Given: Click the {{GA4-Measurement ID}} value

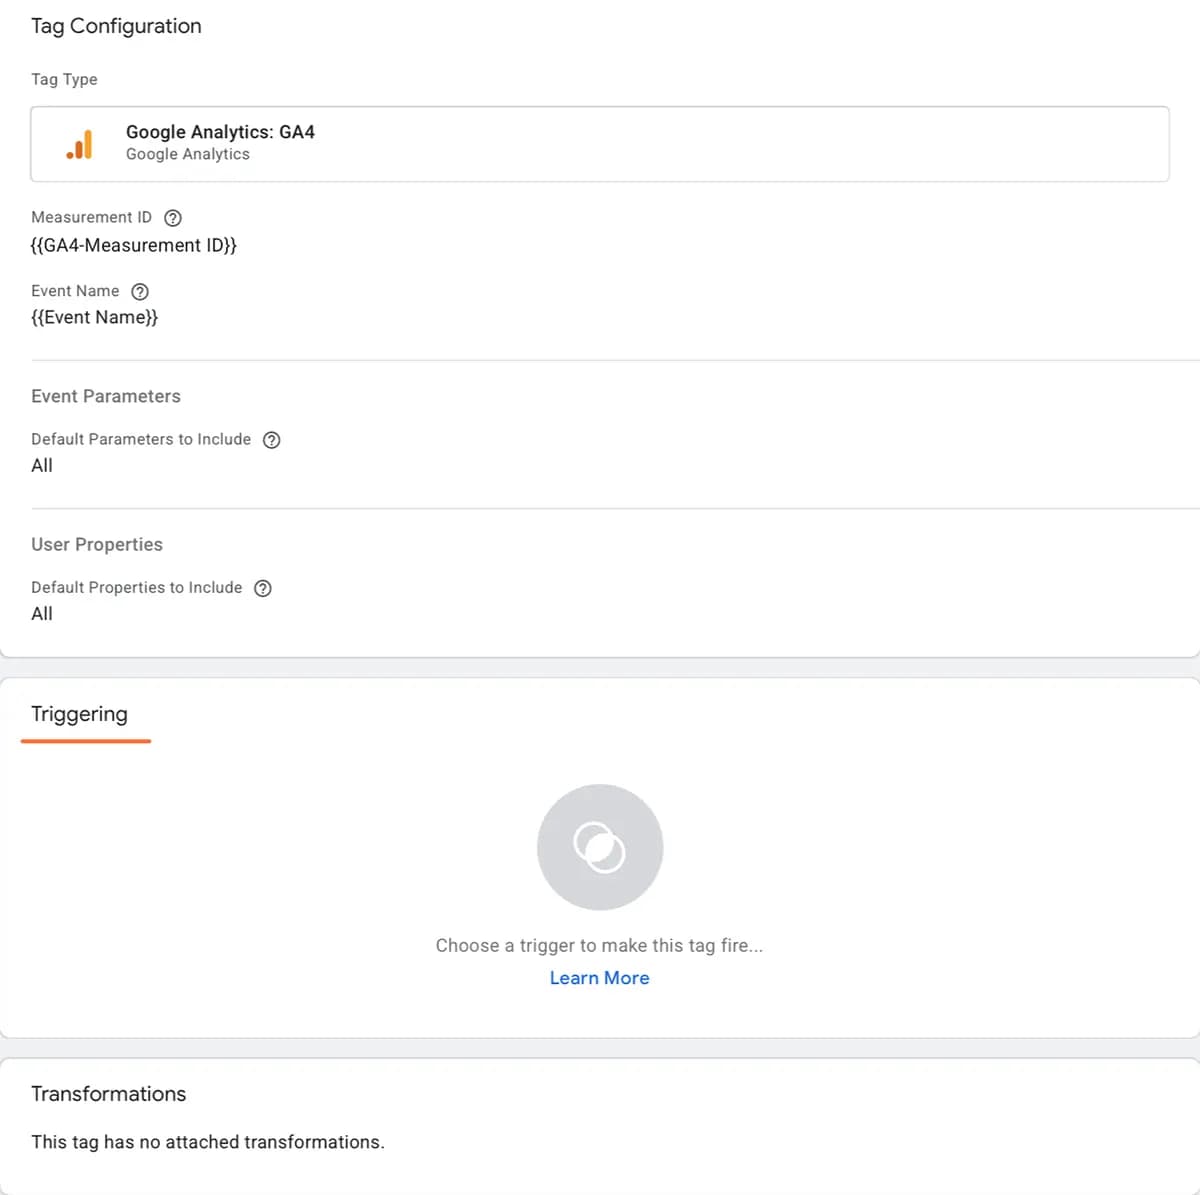Looking at the screenshot, I should [134, 245].
